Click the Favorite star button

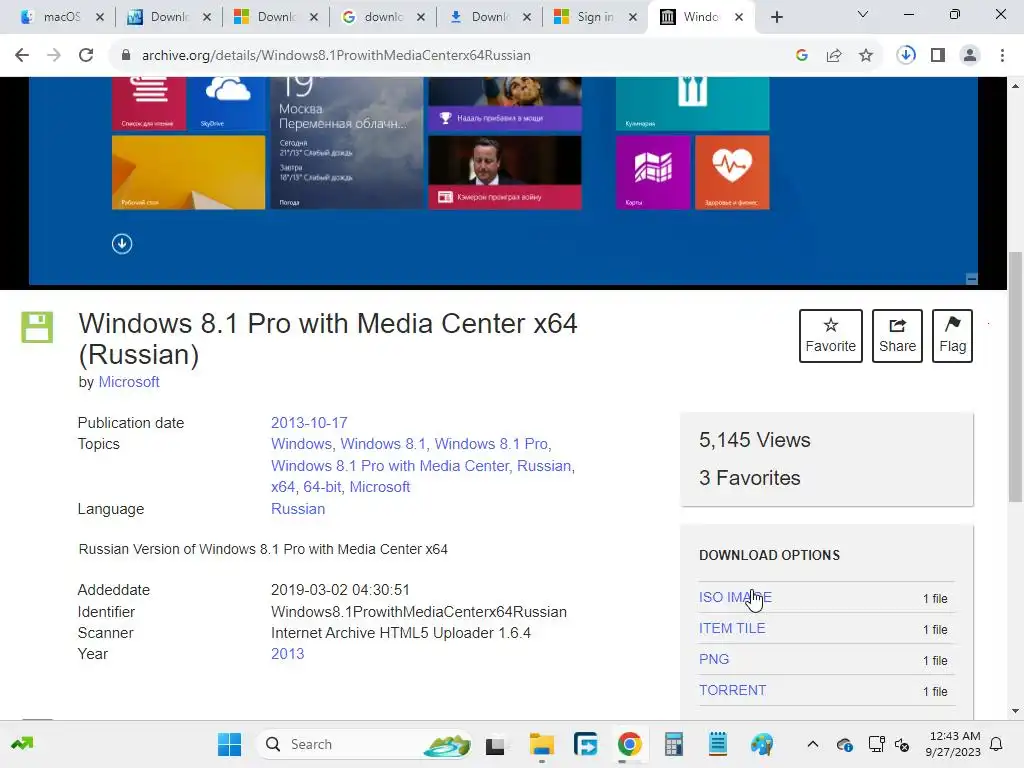831,336
